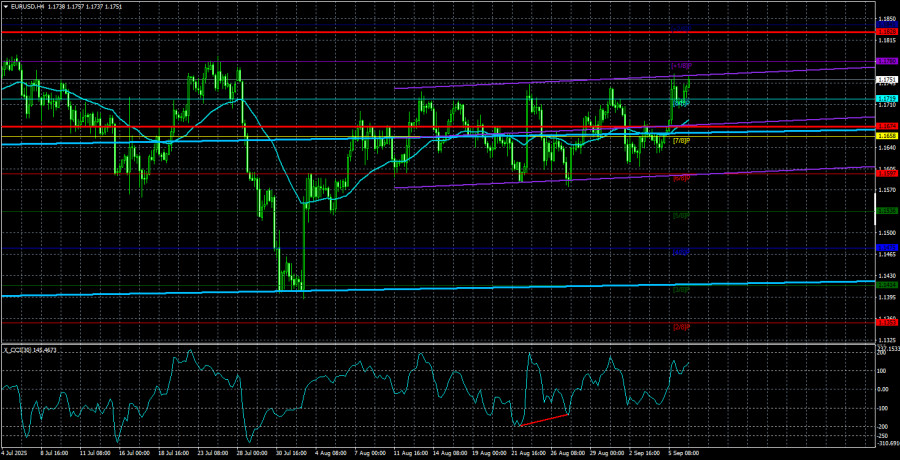Click the thick red horizontal line at 1.1828
900x460 pixels.
[x=400, y=32]
